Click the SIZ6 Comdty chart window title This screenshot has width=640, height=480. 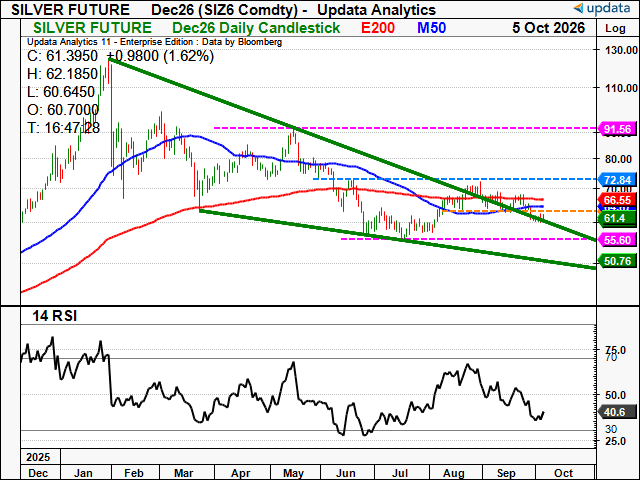click(x=224, y=9)
